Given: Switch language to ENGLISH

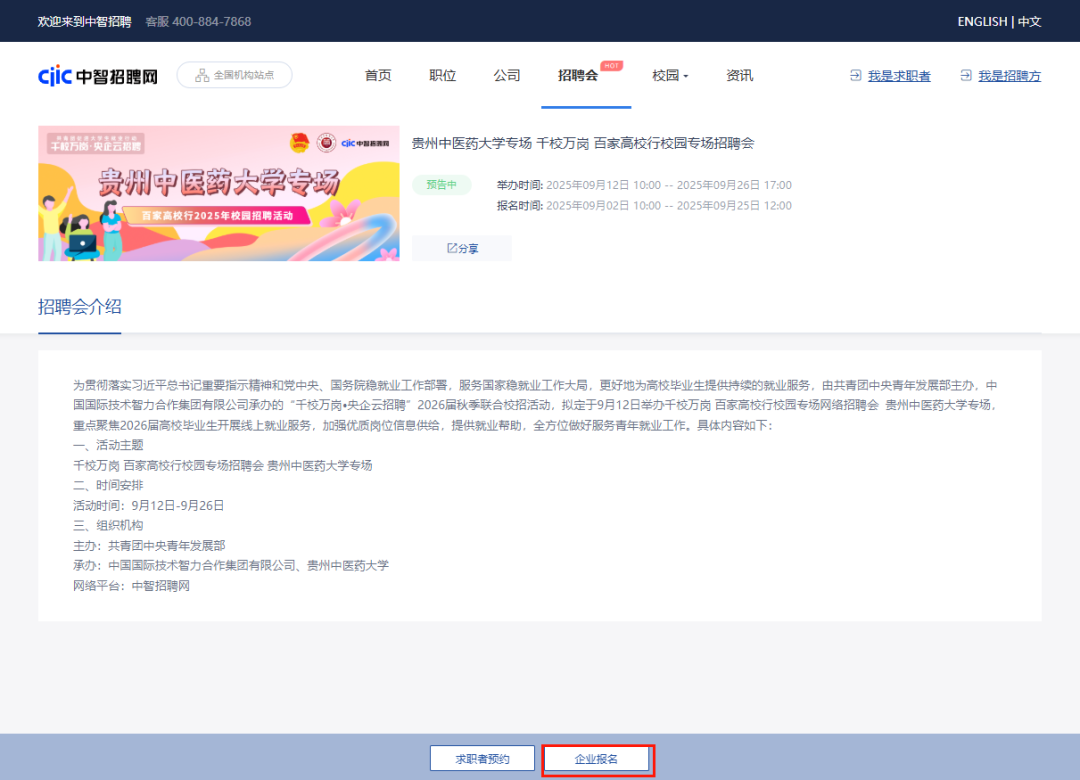Looking at the screenshot, I should pos(981,21).
